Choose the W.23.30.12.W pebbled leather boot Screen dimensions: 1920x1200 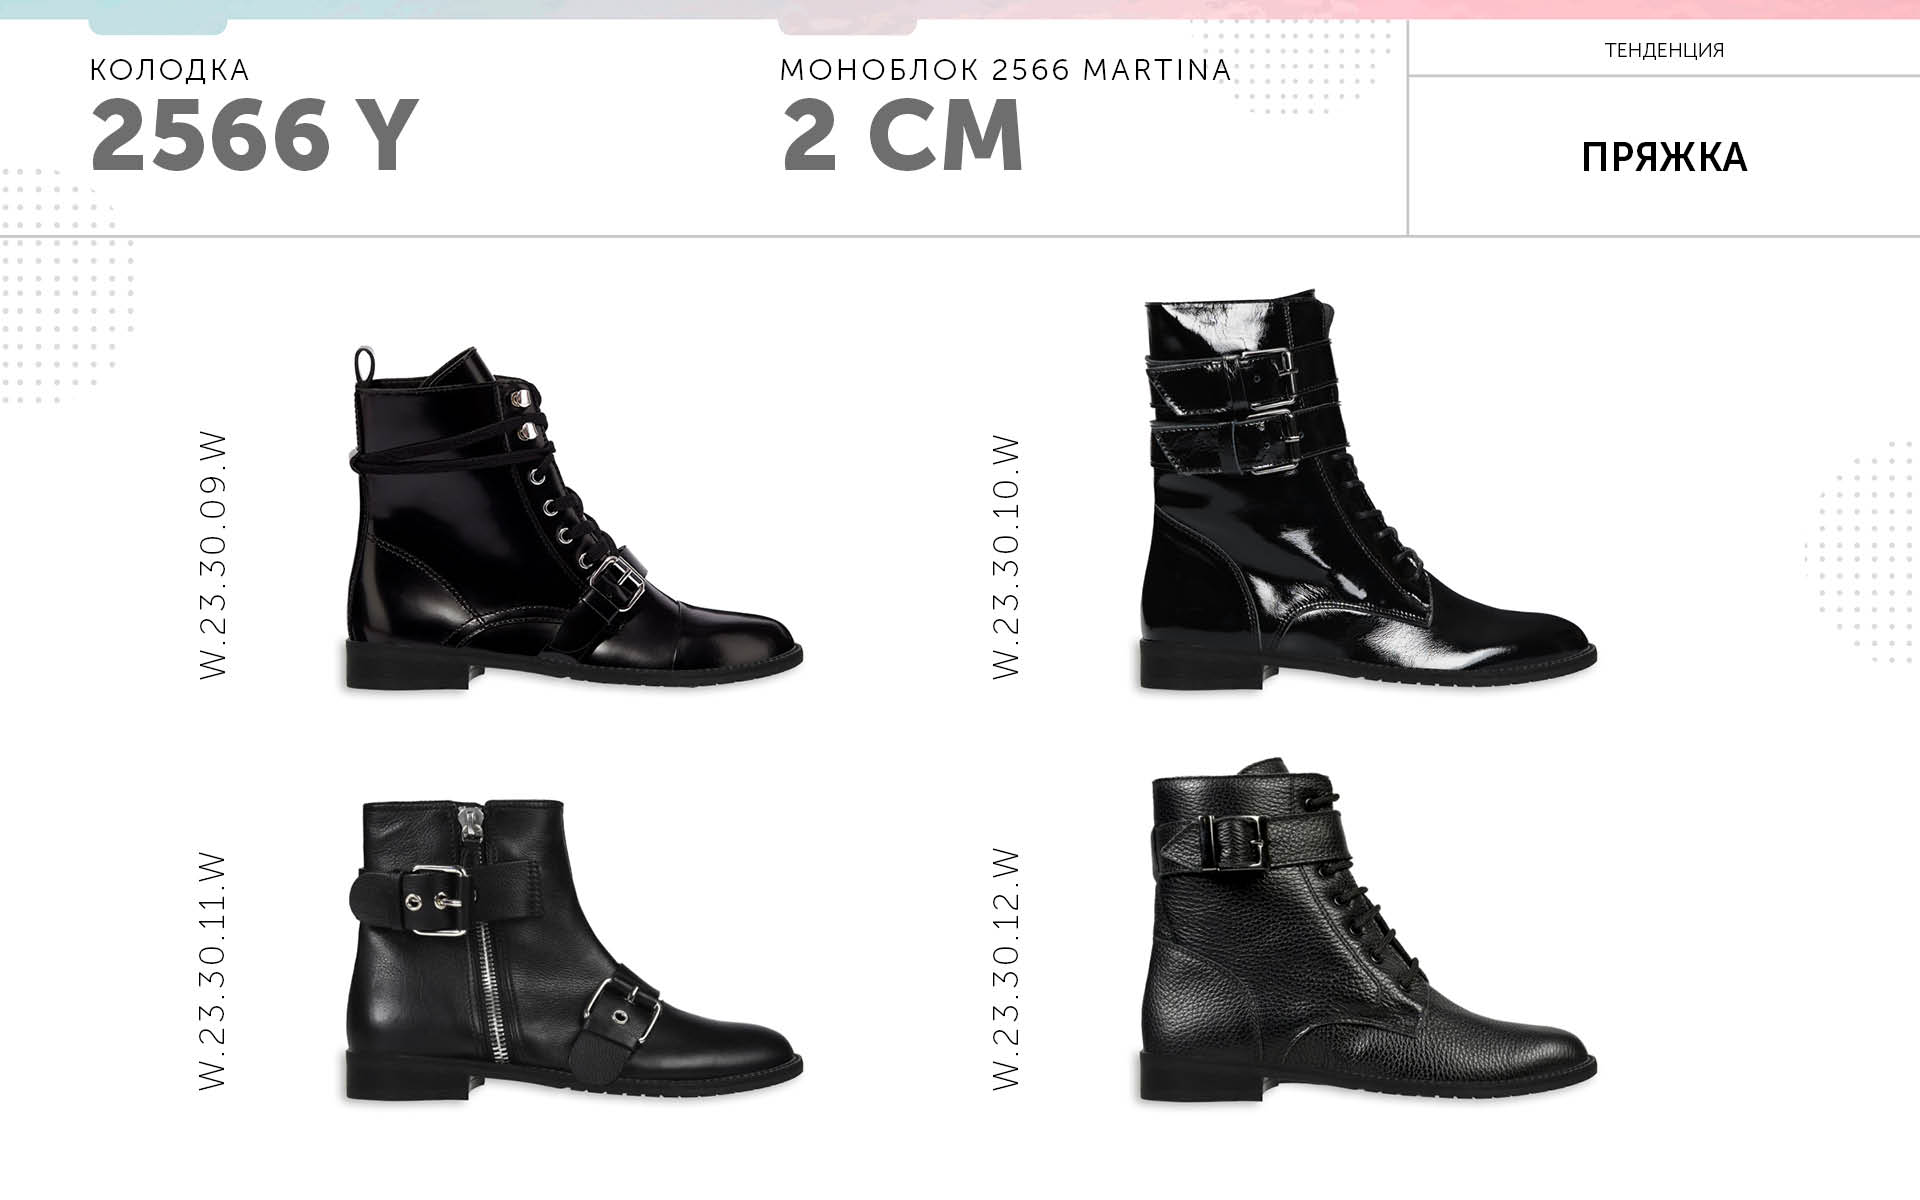(1368, 932)
